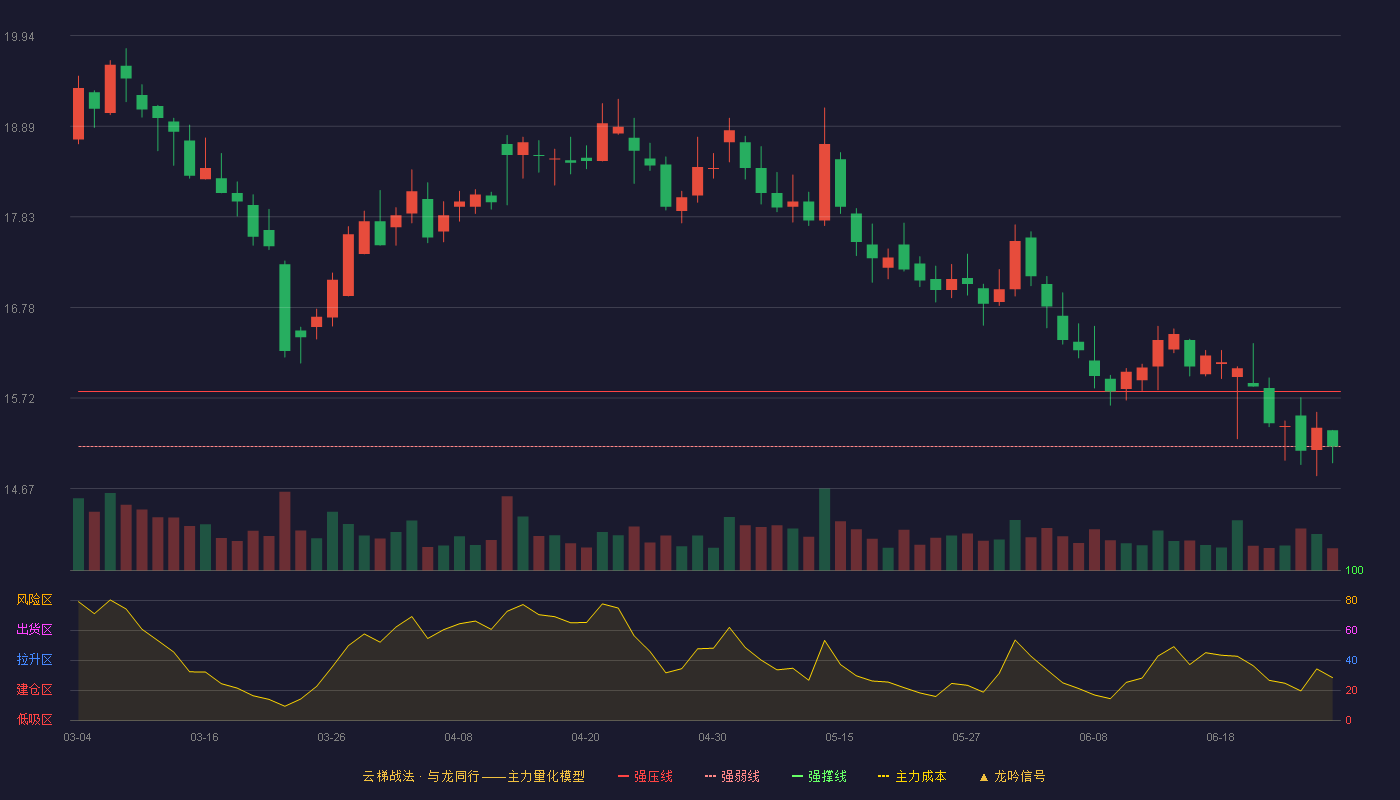Screen dimensions: 1400x800
Task: Click the red 20 indicator axis value
Action: click(1351, 690)
